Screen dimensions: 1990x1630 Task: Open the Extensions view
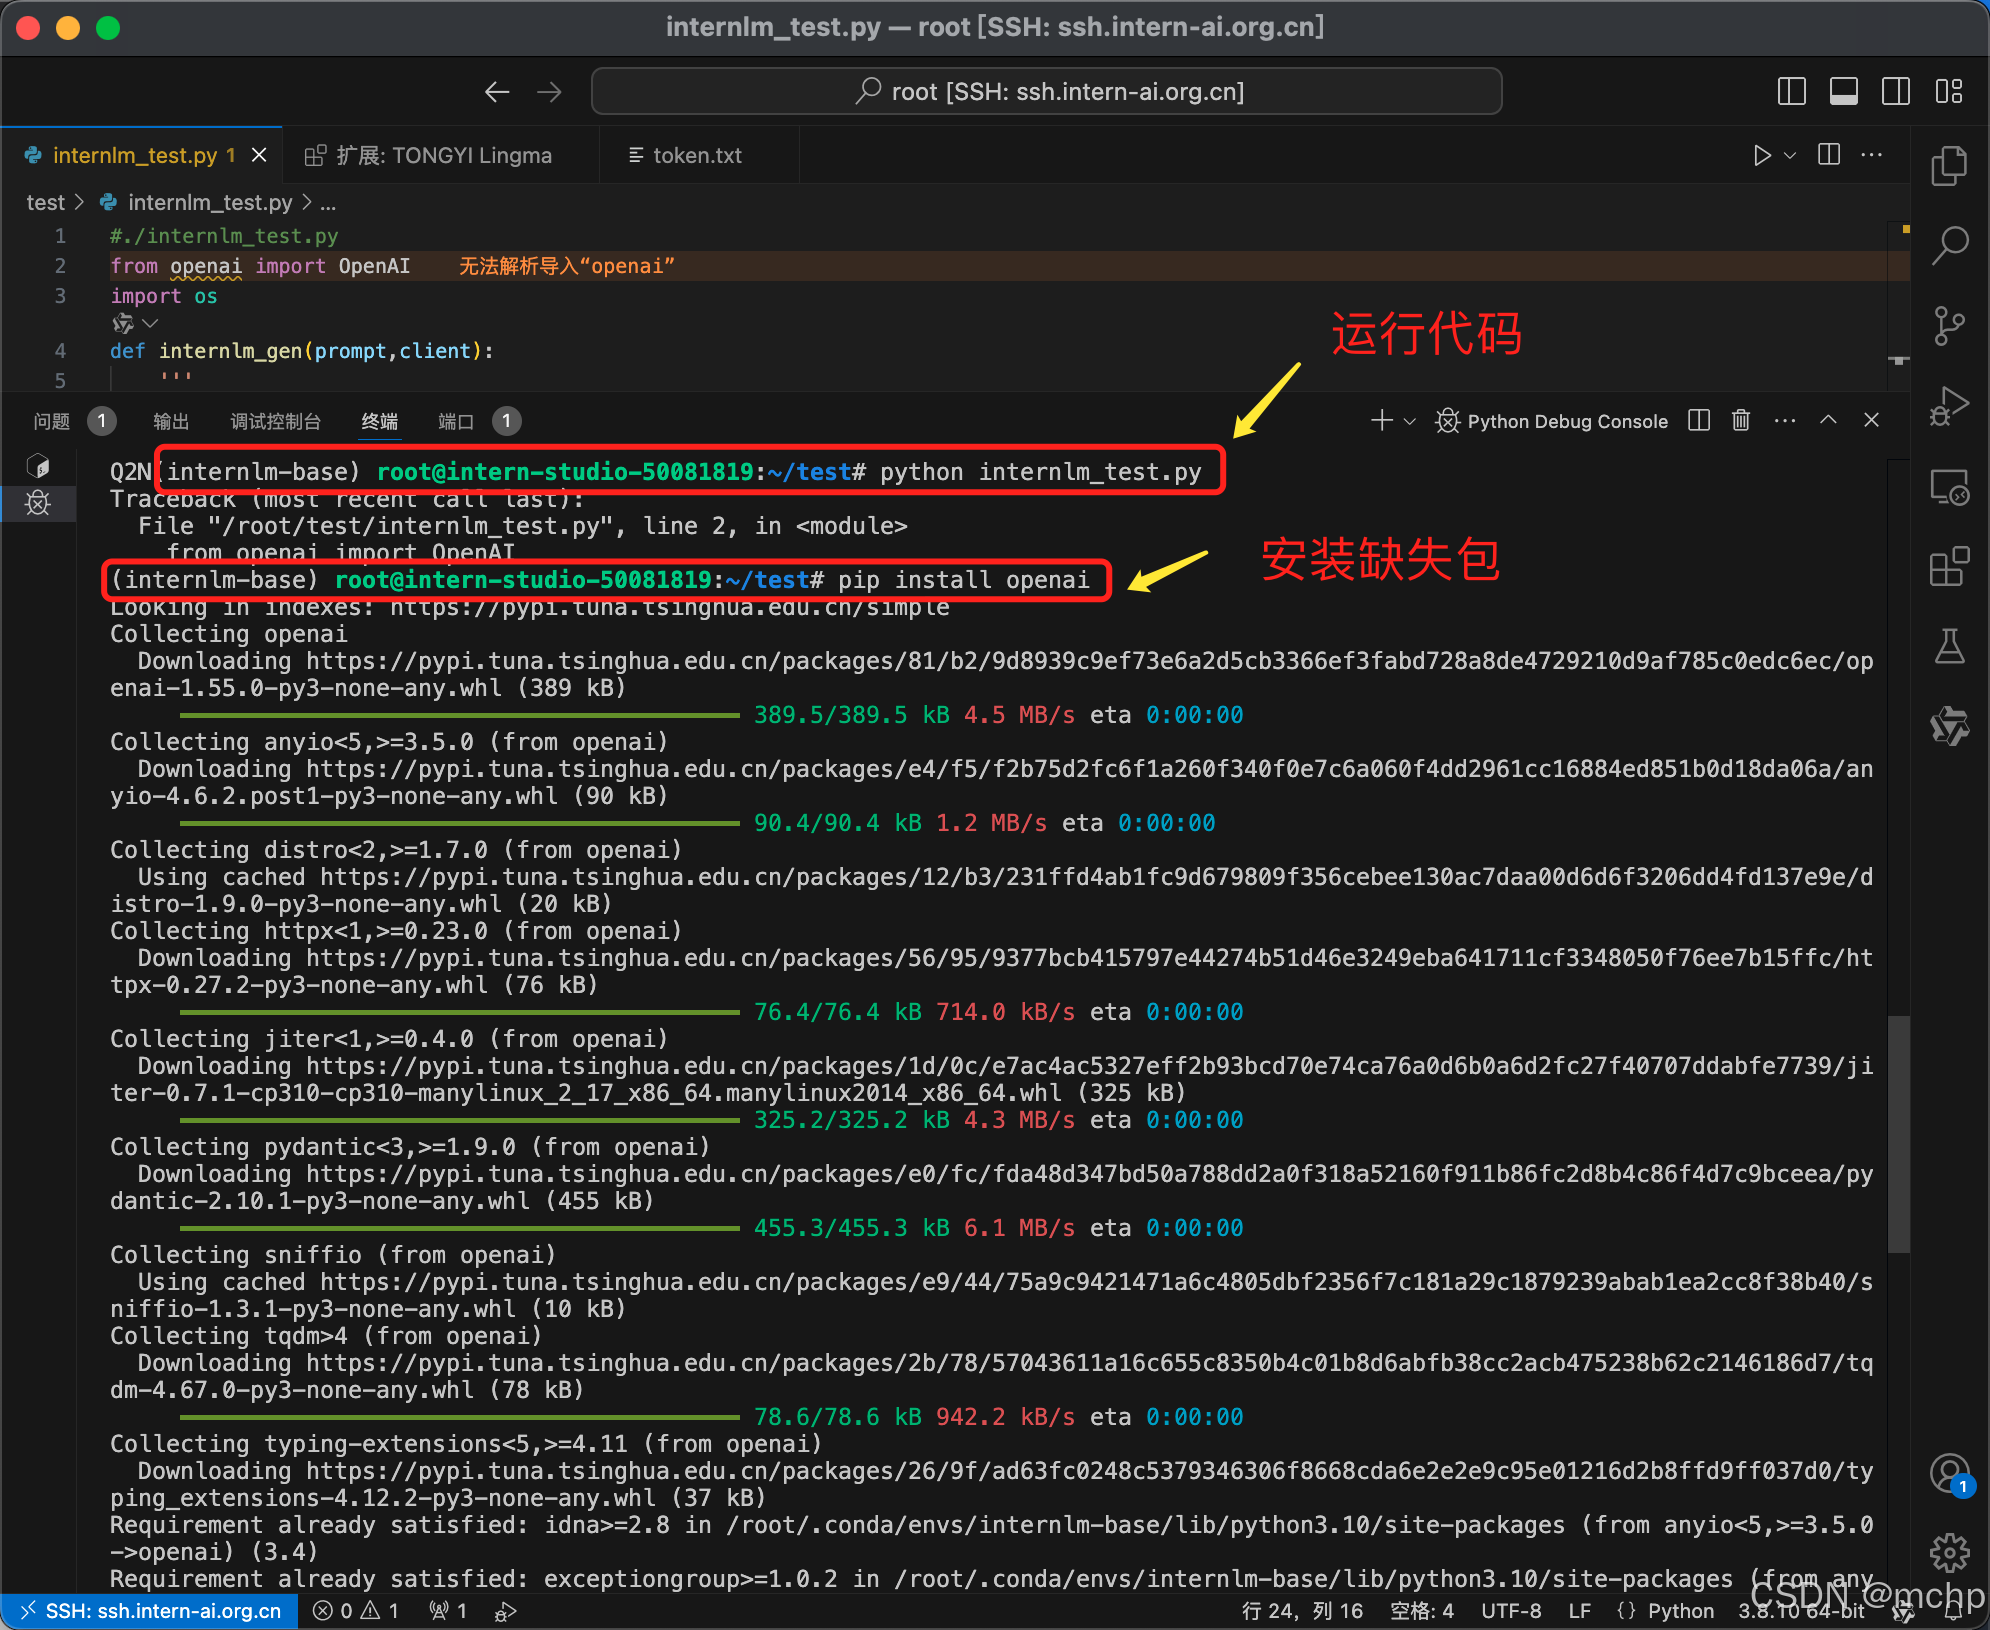(1949, 567)
